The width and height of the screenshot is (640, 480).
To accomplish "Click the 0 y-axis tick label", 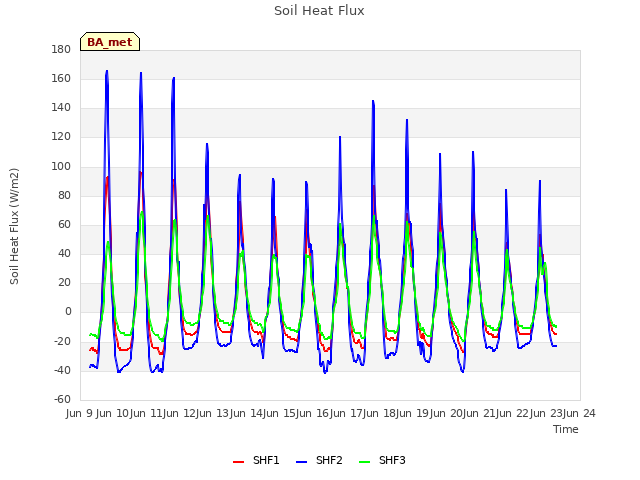I will [x=68, y=312].
